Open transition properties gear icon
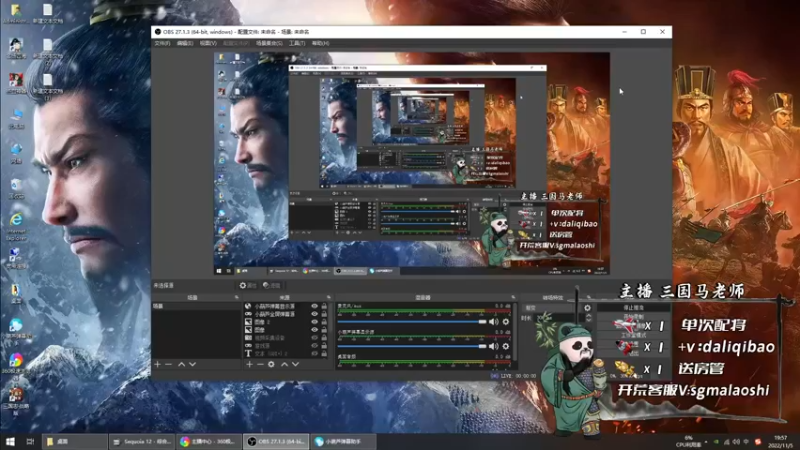This screenshot has width=800, height=450. 587,308
